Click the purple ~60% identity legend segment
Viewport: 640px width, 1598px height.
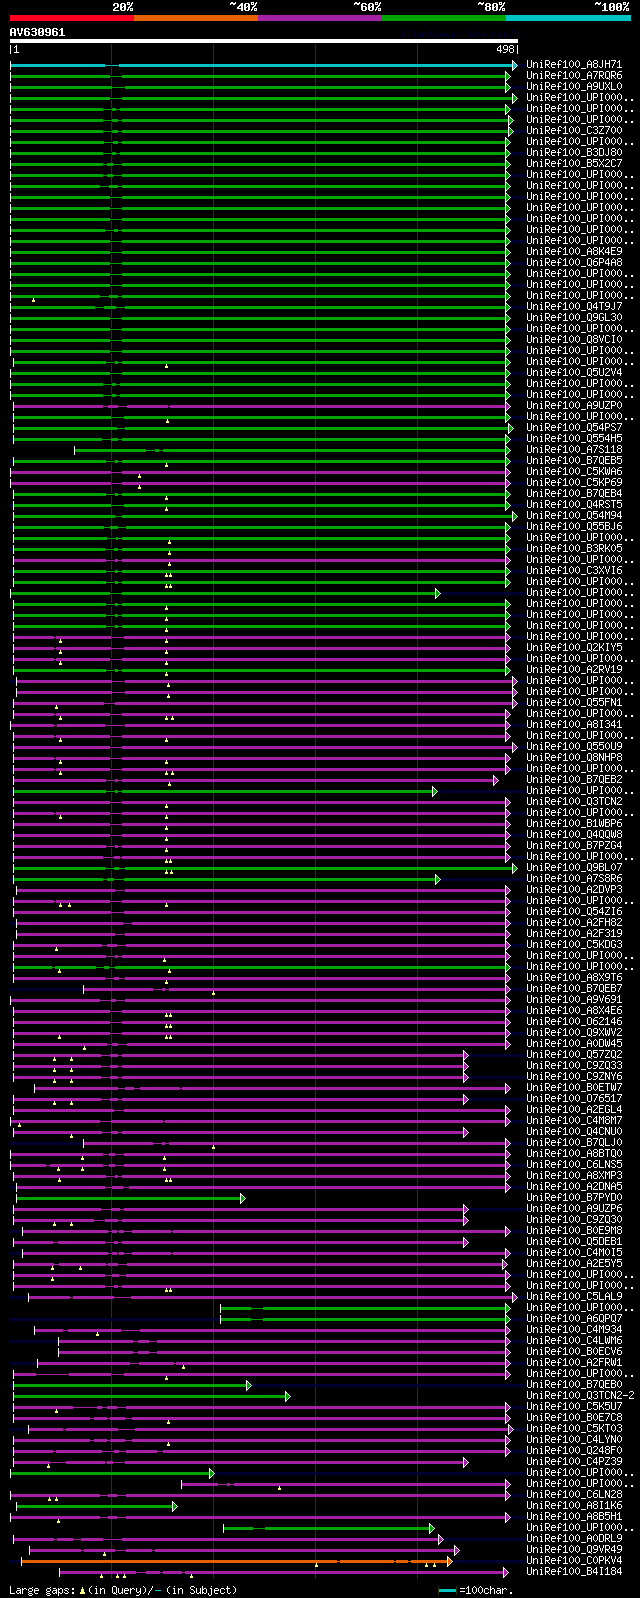pos(320,18)
